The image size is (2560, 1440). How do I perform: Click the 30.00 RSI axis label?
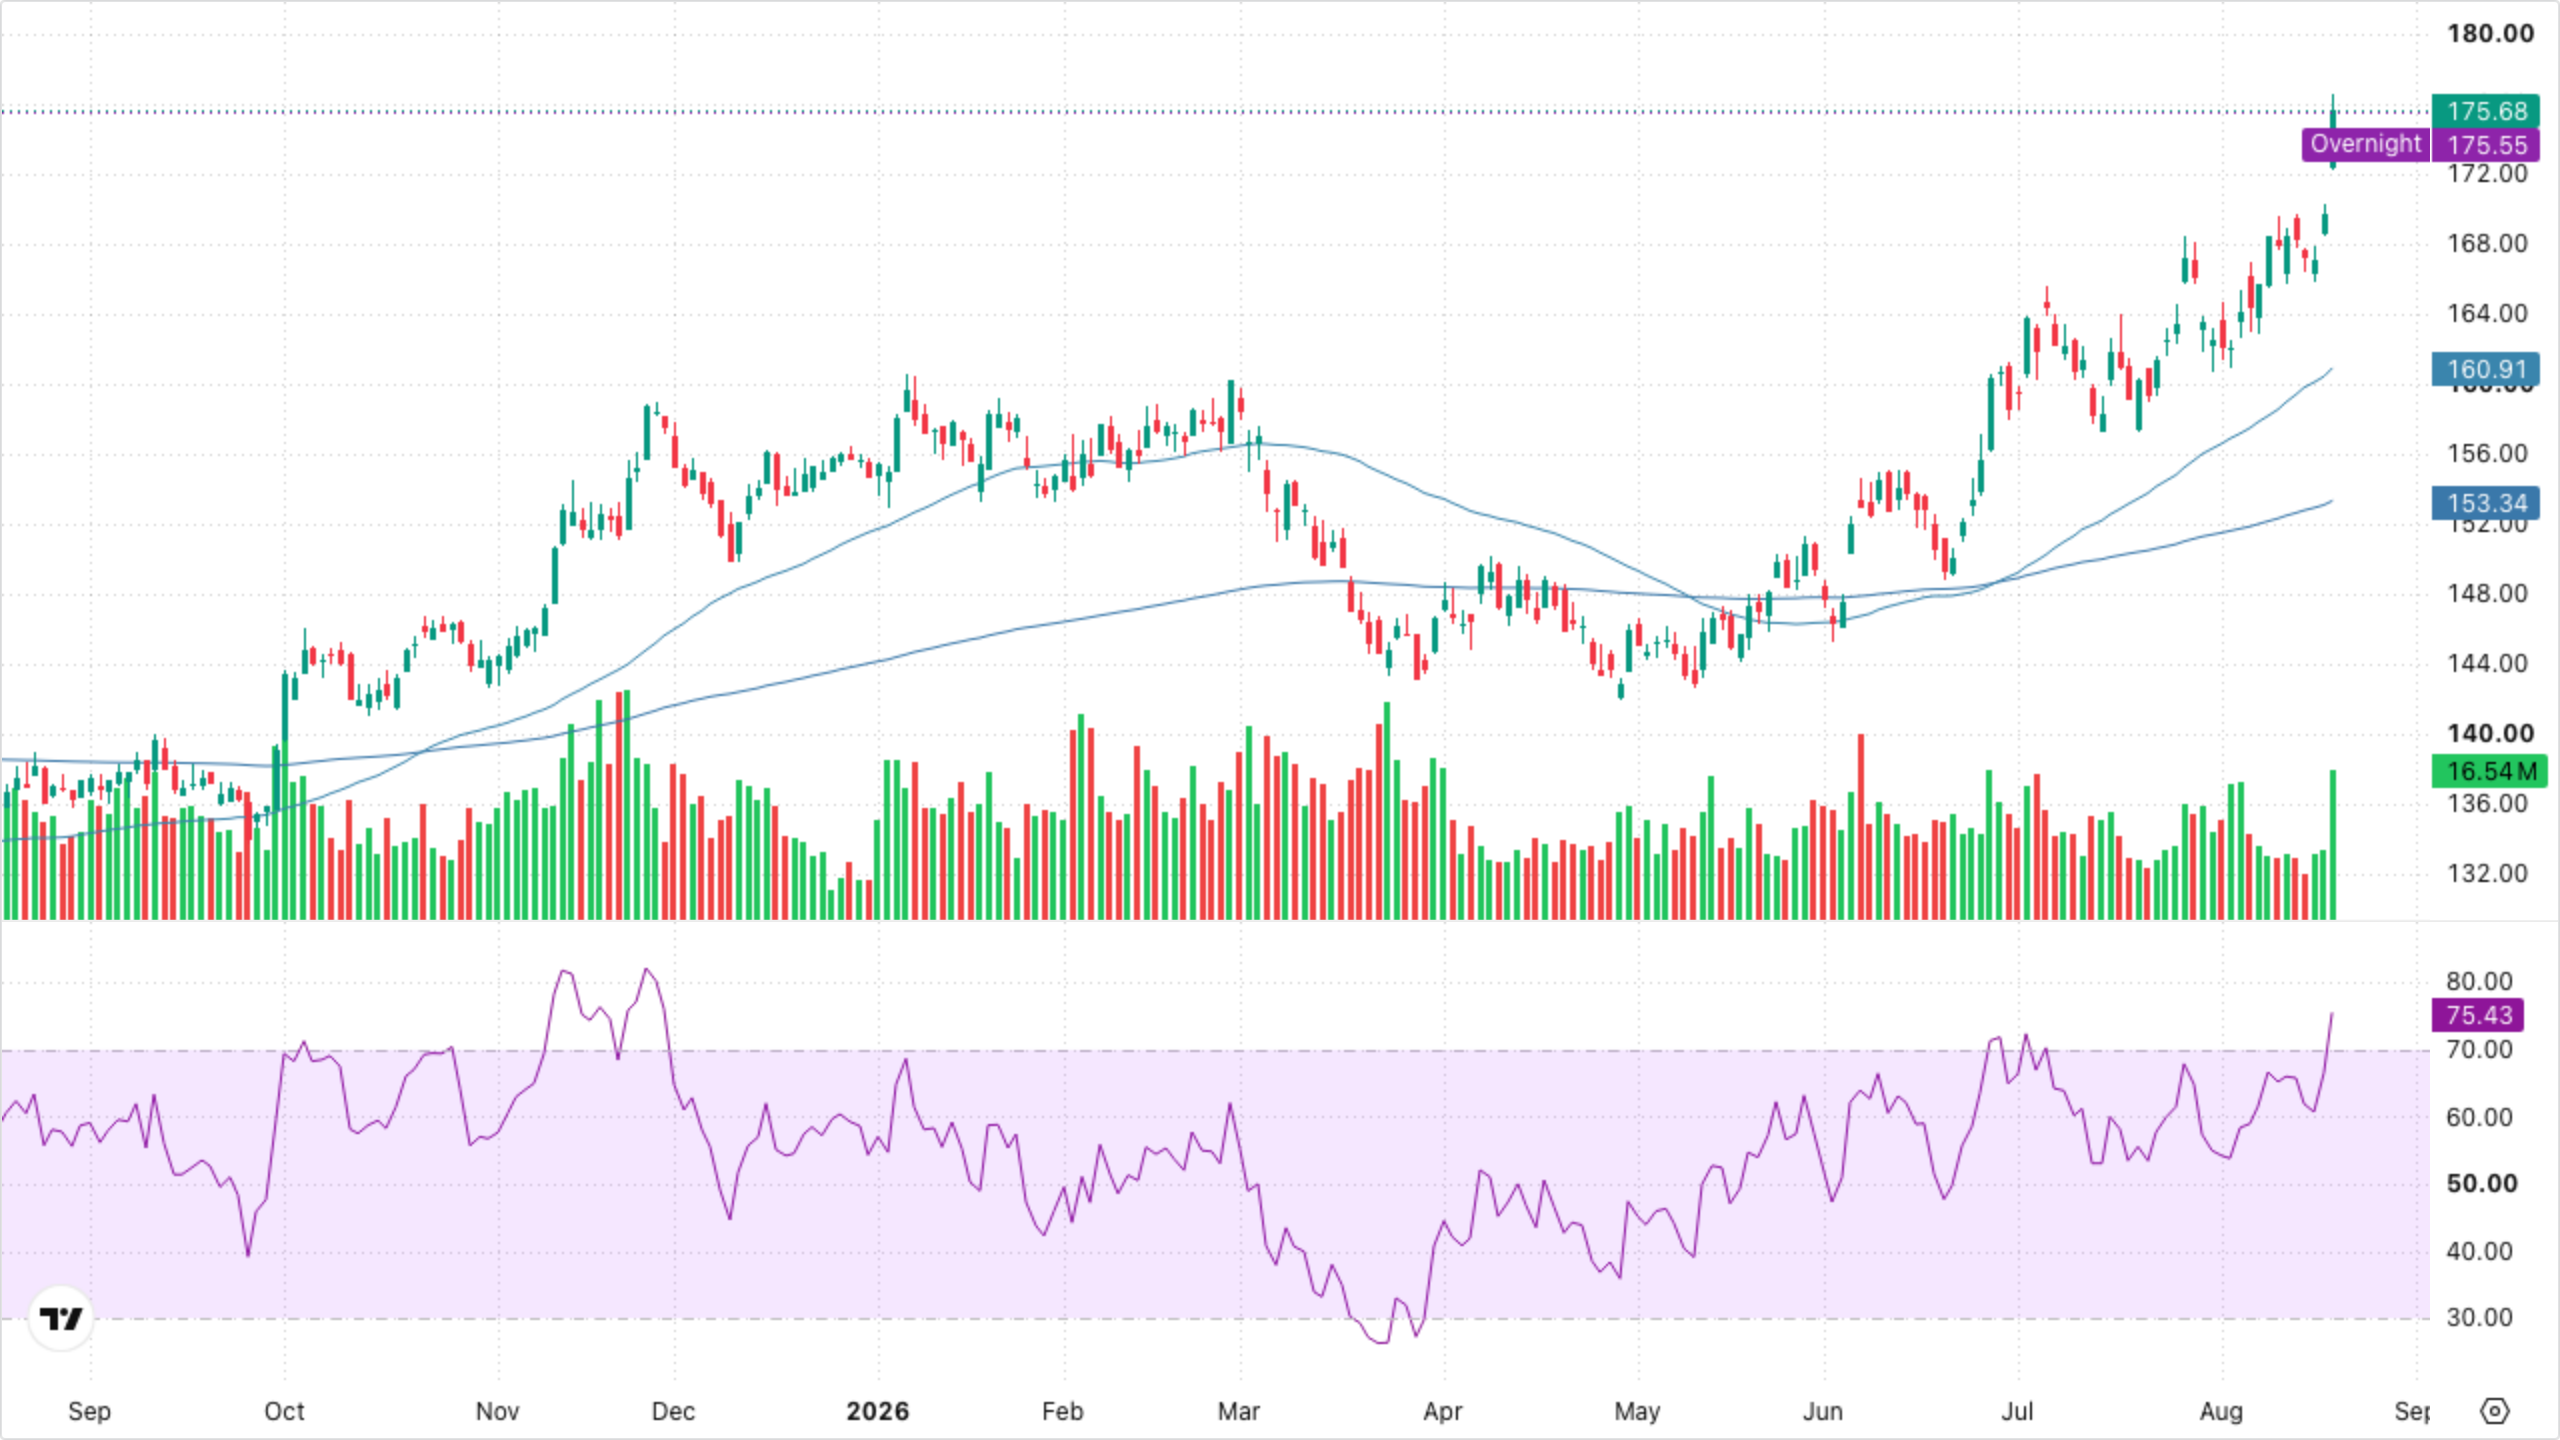pyautogui.click(x=2479, y=1318)
